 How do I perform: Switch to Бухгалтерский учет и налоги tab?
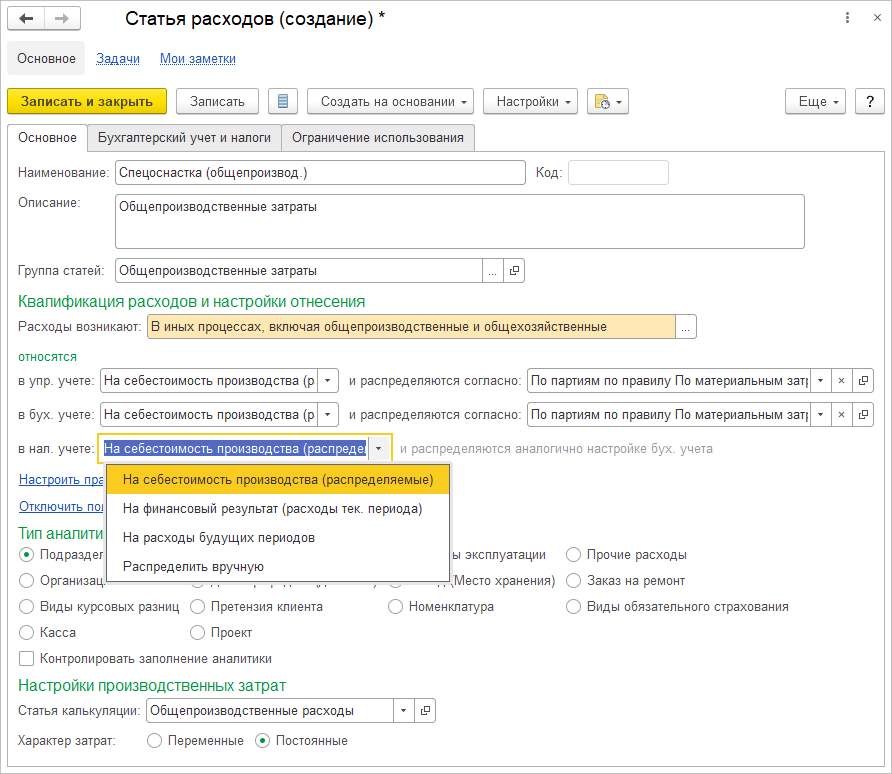point(184,138)
